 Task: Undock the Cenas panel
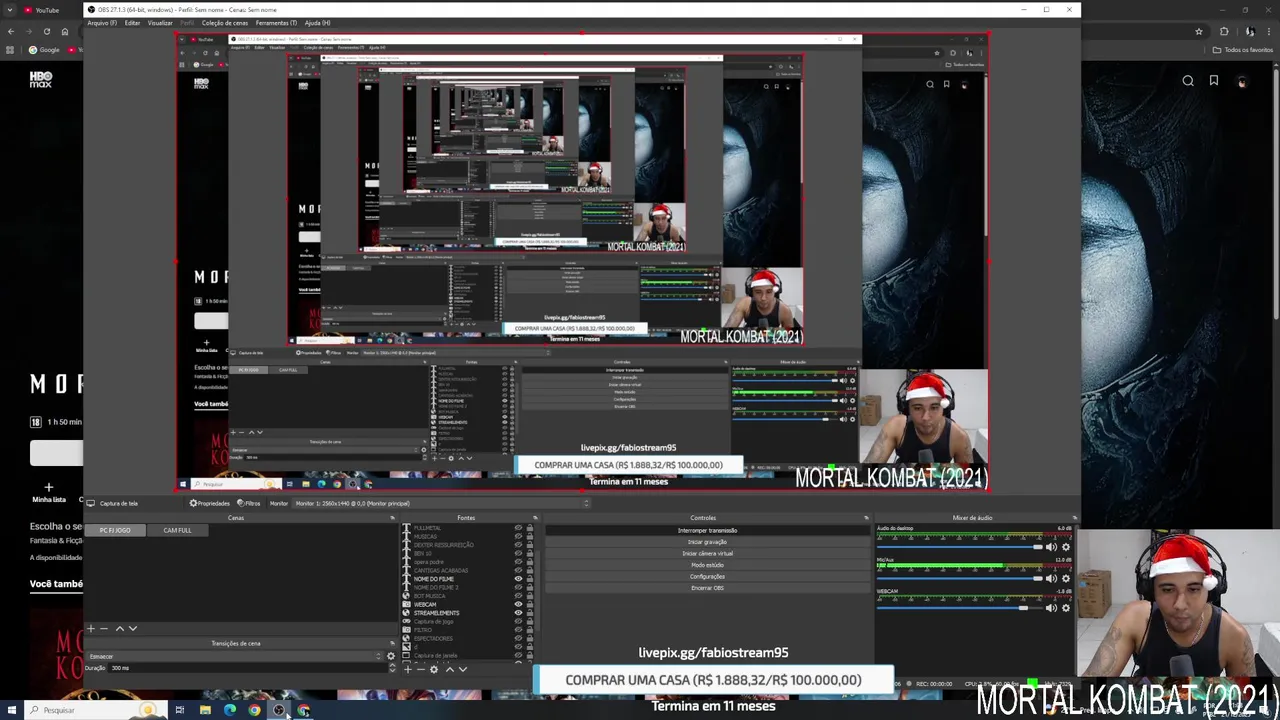(x=392, y=518)
